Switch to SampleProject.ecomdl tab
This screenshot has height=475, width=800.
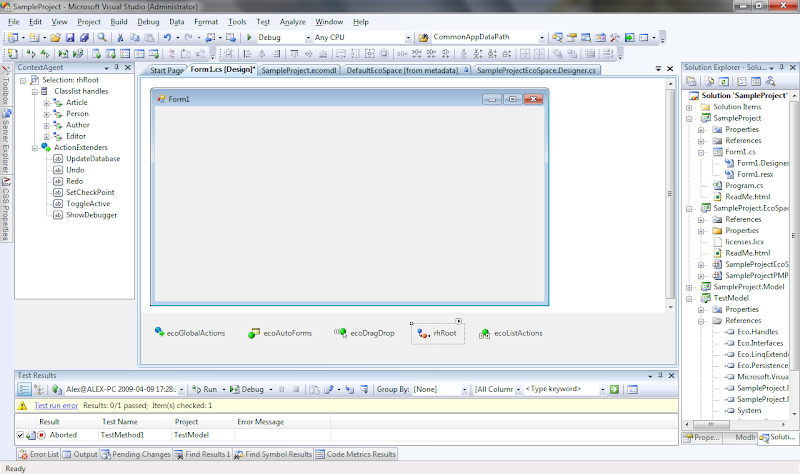299,70
